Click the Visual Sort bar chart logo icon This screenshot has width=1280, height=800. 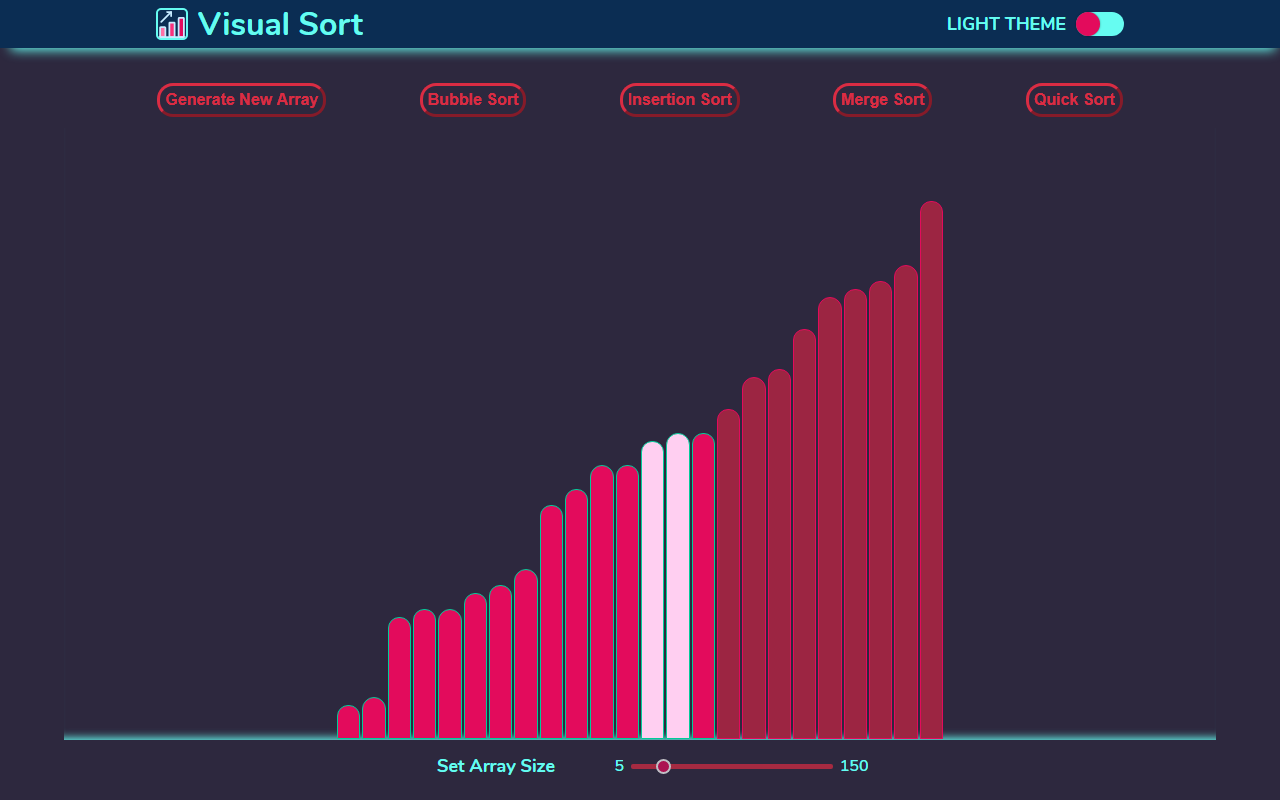pos(172,24)
